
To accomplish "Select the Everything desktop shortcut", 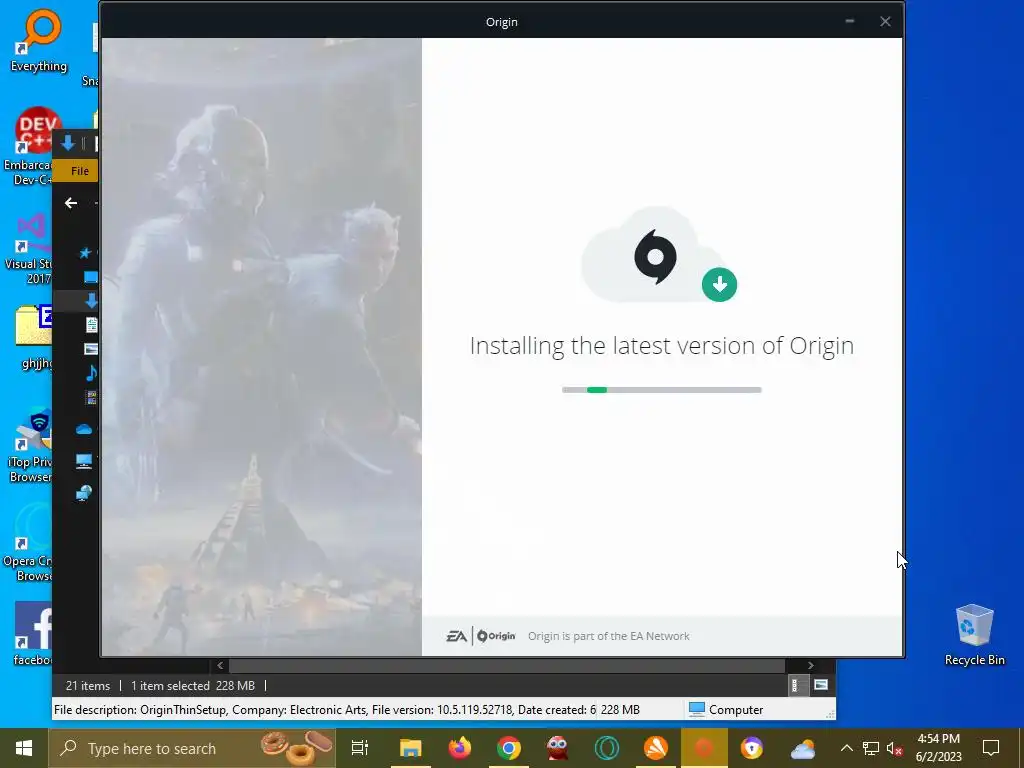I will pos(39,40).
